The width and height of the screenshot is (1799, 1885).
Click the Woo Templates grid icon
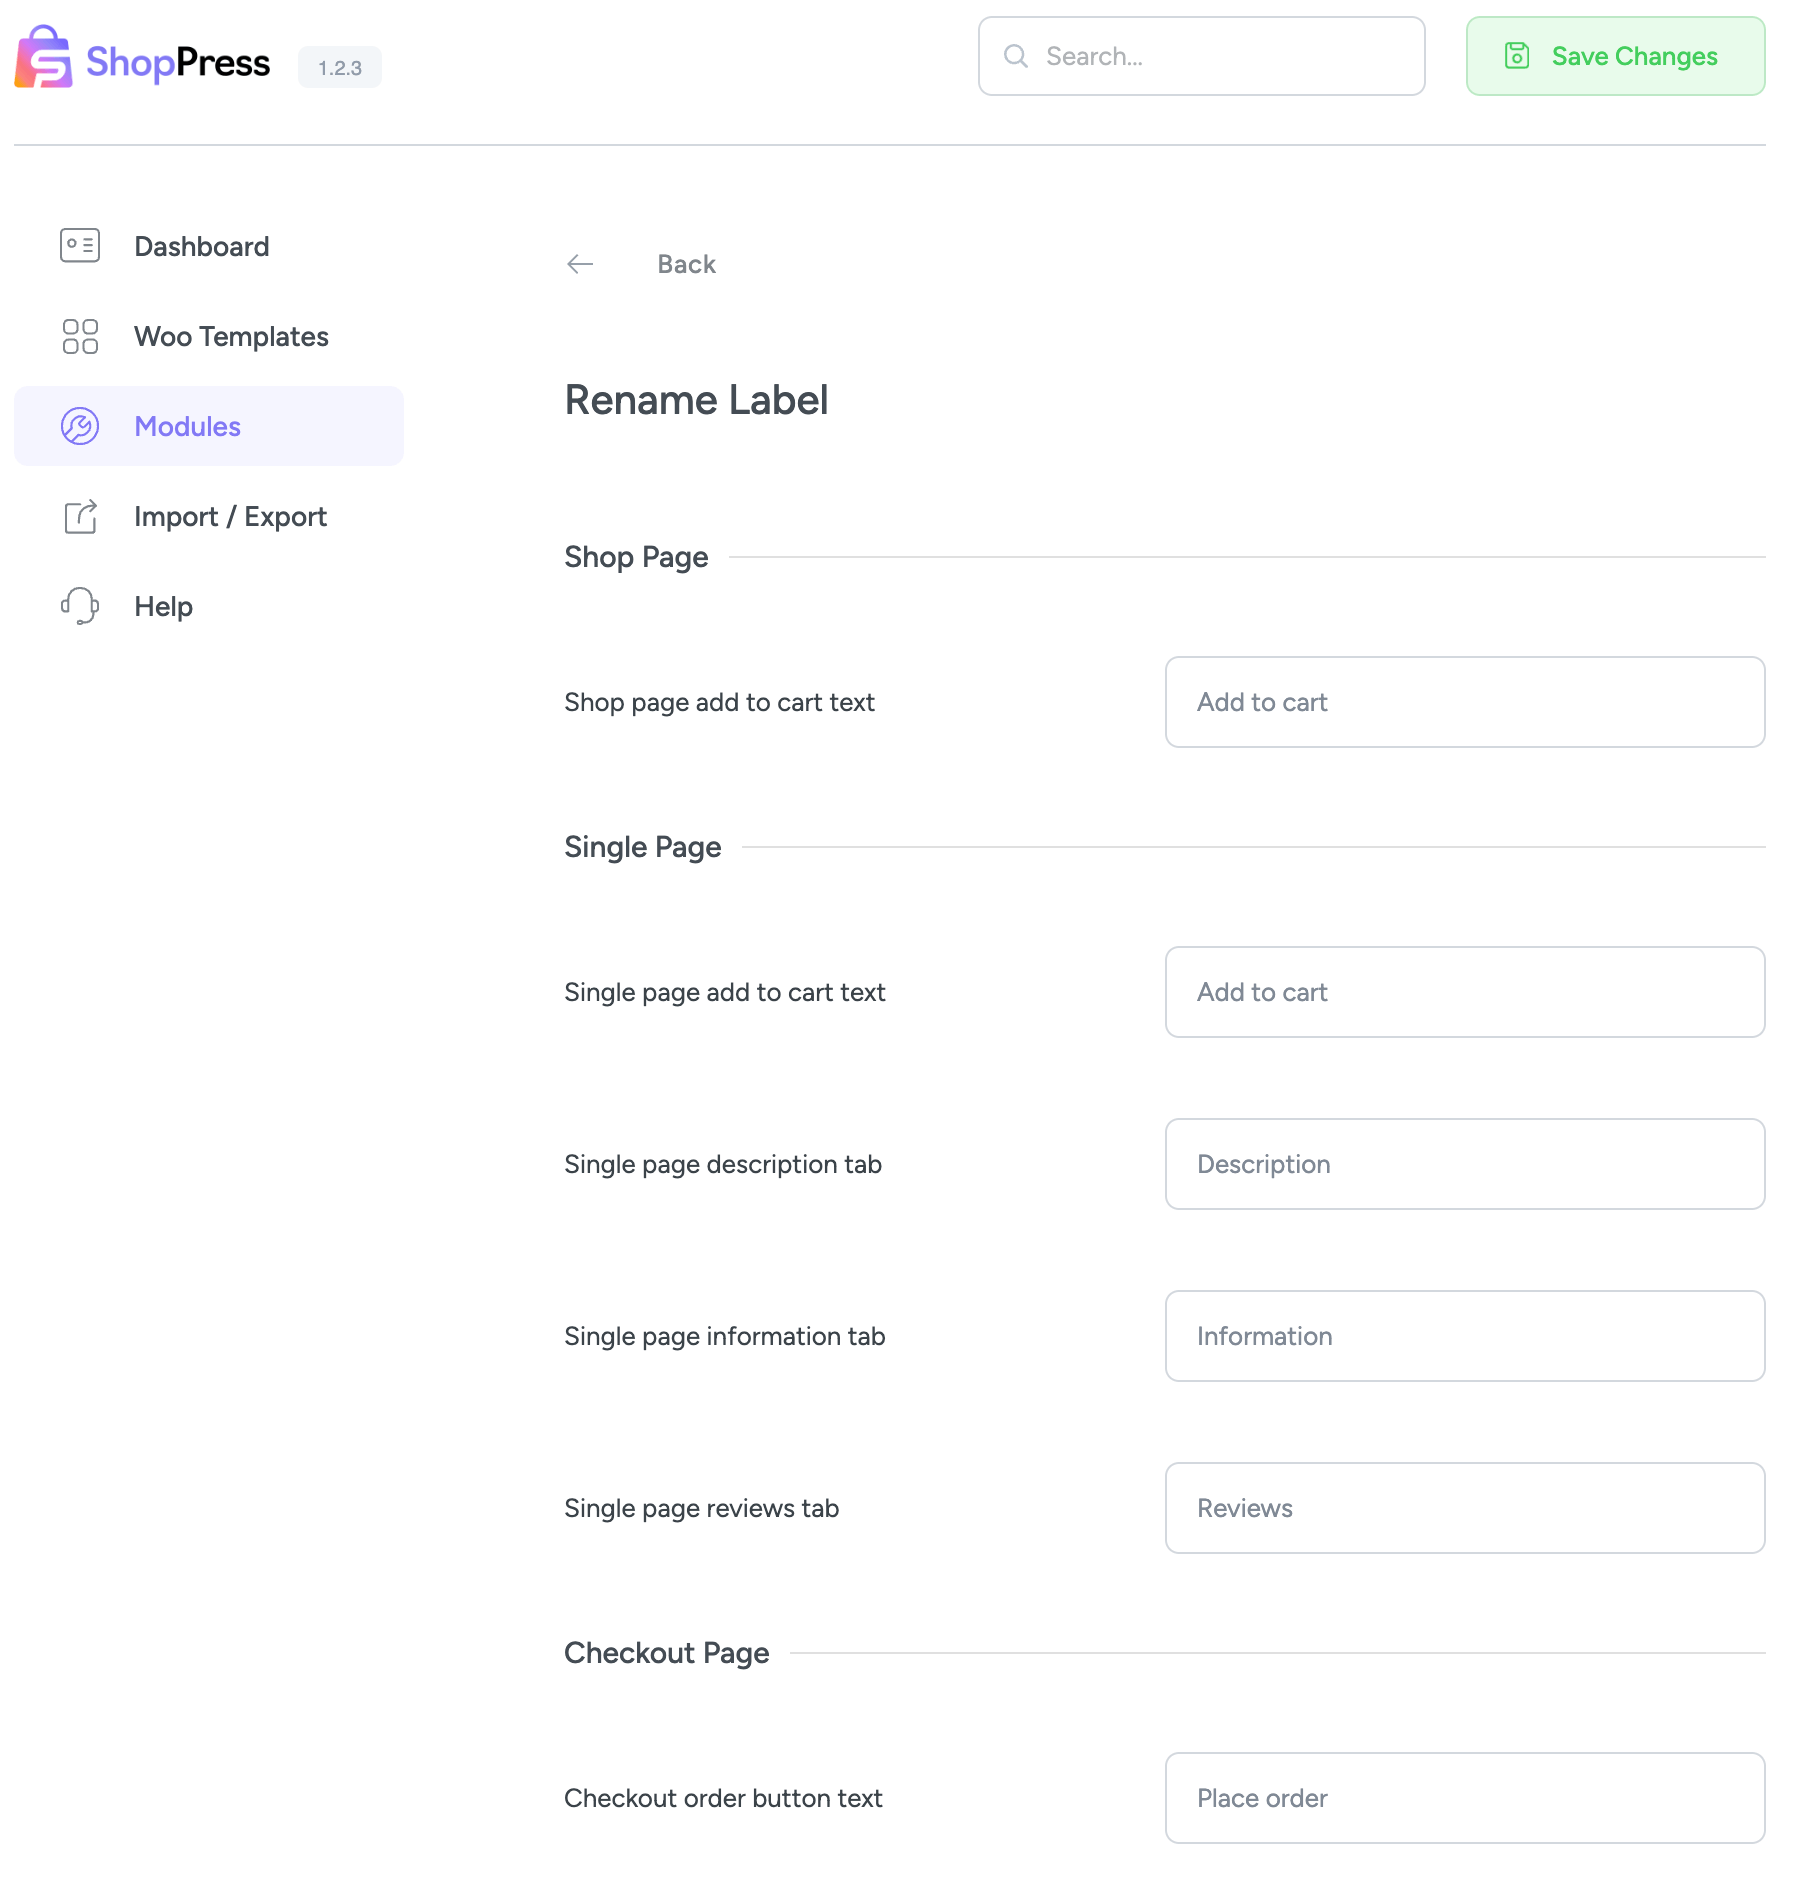80,336
